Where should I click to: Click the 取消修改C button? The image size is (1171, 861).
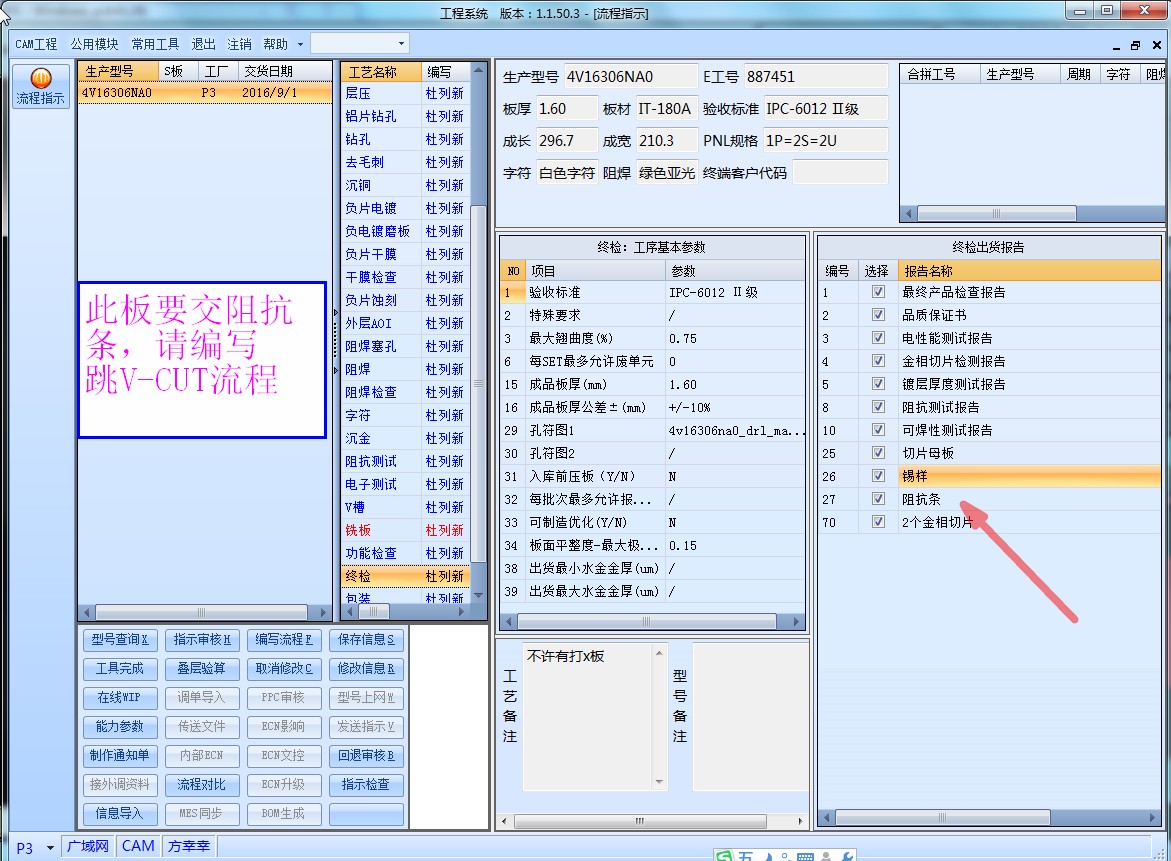click(x=284, y=668)
